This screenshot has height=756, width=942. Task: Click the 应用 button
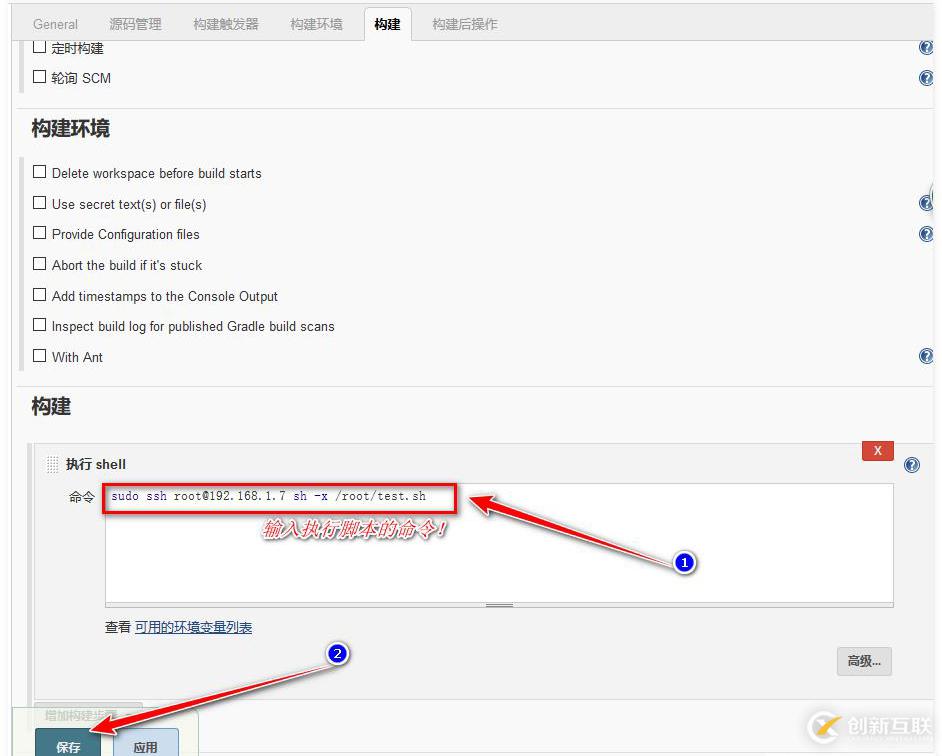(x=146, y=745)
